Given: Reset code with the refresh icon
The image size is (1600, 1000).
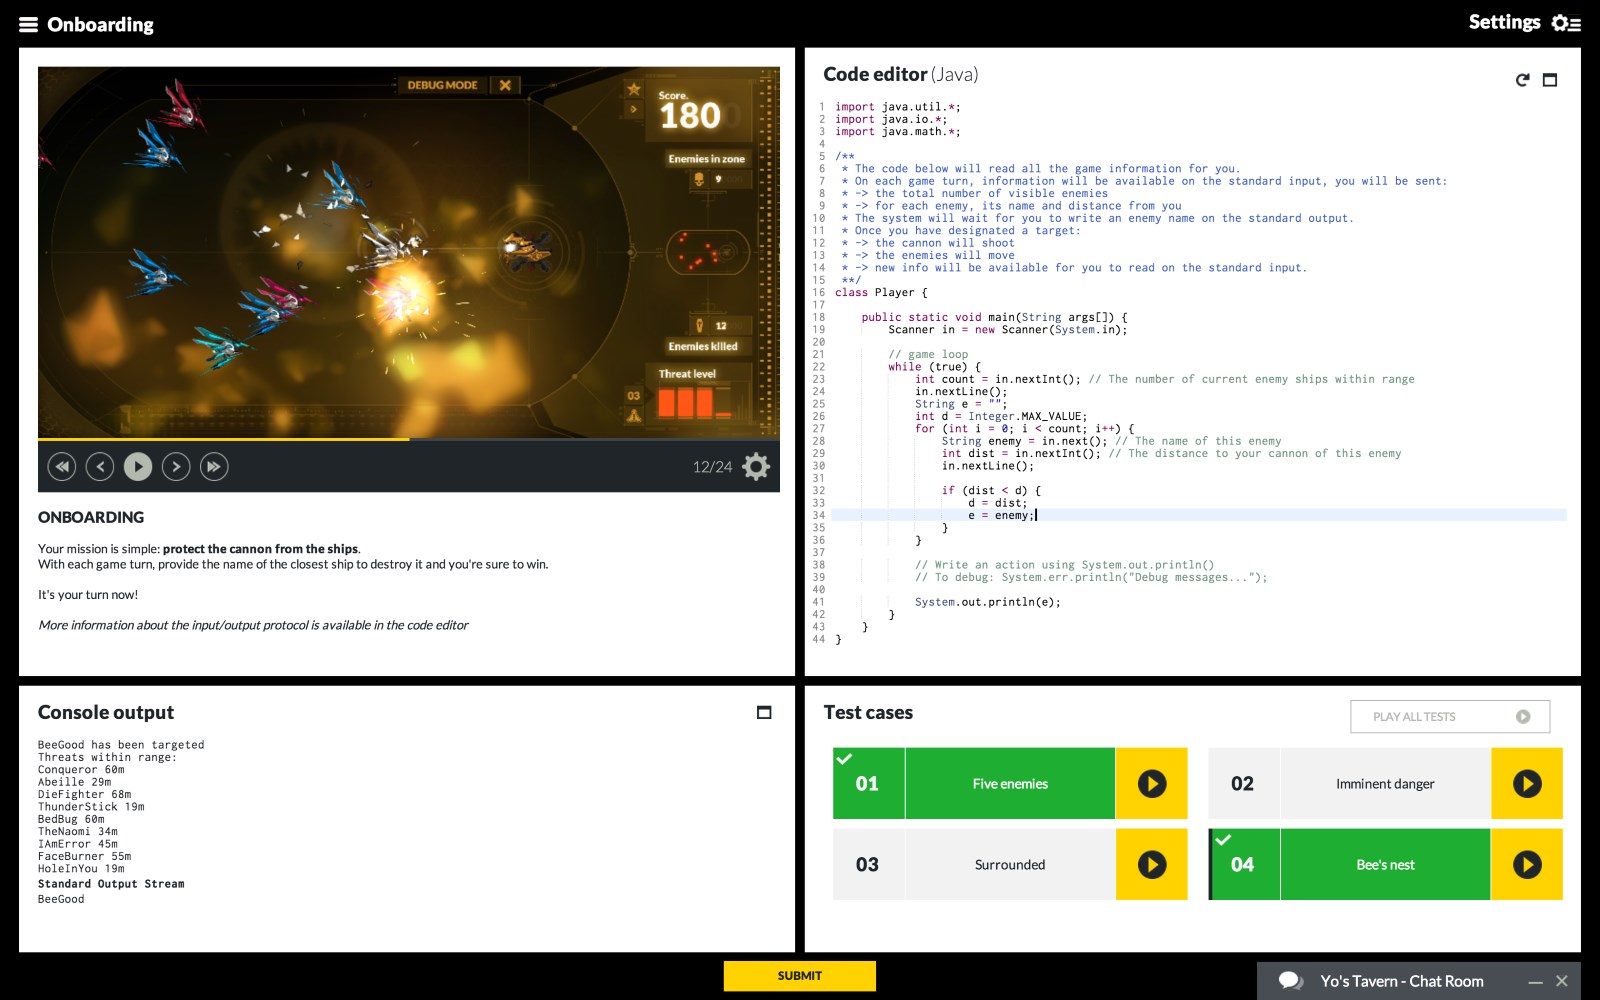Looking at the screenshot, I should pos(1522,80).
